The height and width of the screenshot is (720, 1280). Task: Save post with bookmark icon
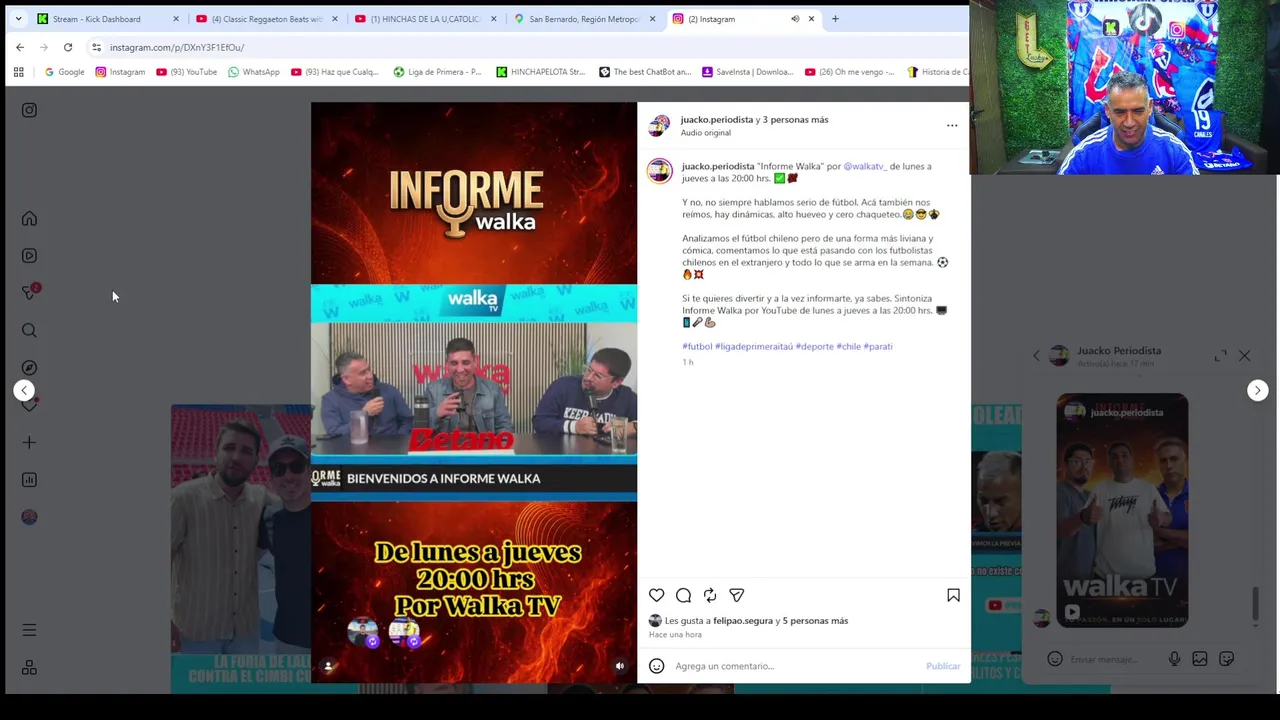pos(953,595)
